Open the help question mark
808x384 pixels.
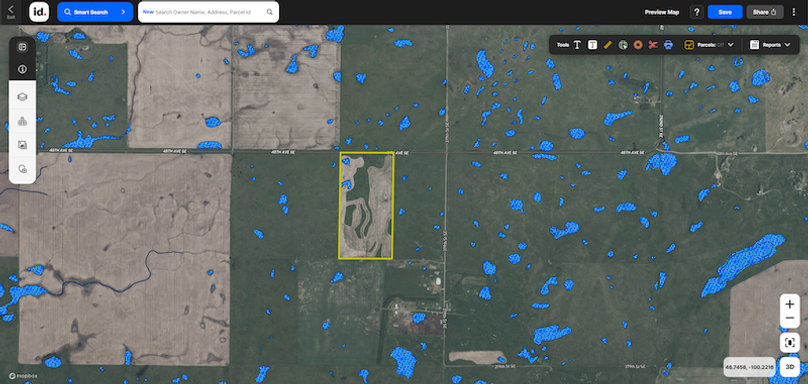click(697, 12)
